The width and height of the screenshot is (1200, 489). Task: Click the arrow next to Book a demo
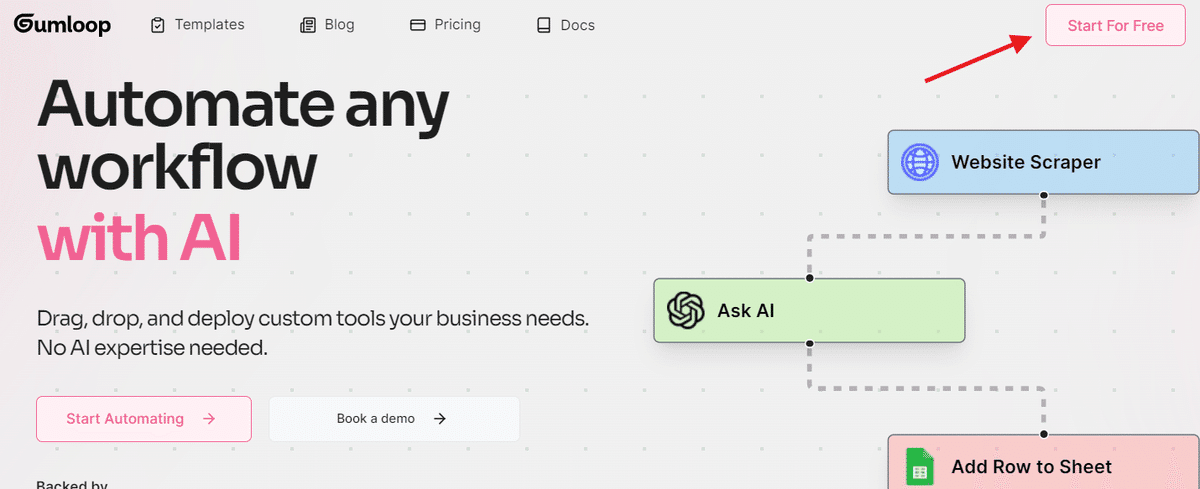click(440, 419)
